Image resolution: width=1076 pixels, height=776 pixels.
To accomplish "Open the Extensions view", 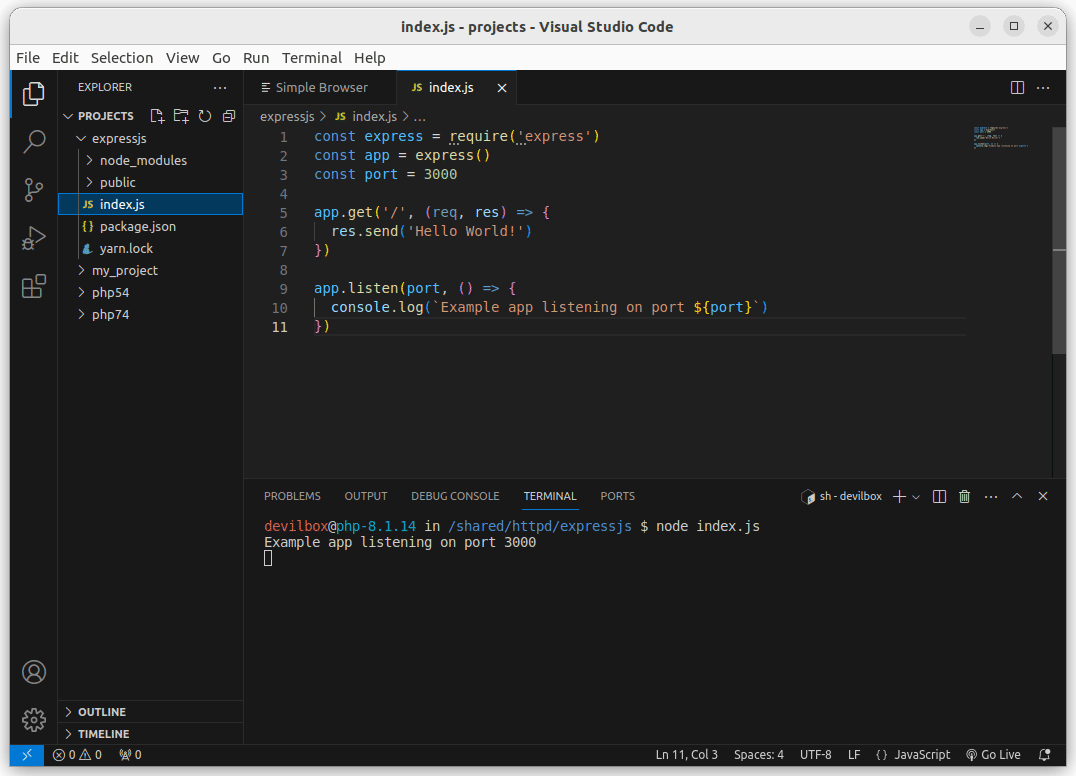I will coord(34,287).
